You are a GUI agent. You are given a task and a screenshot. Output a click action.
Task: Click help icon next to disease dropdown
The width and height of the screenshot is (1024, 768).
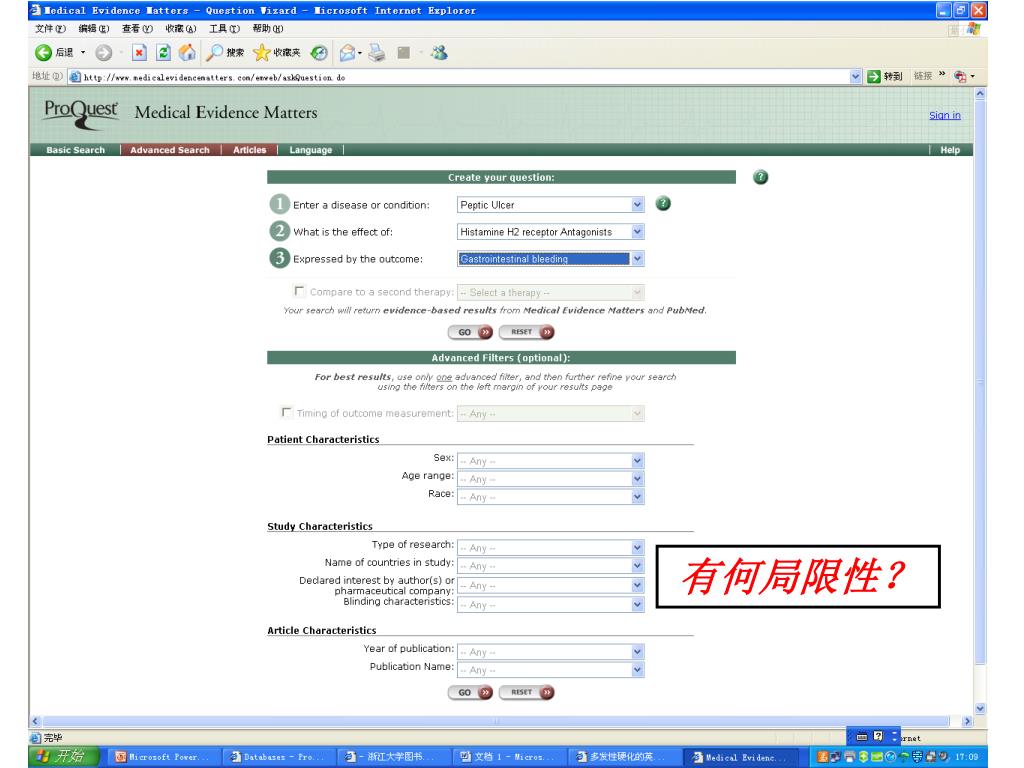pyautogui.click(x=663, y=204)
